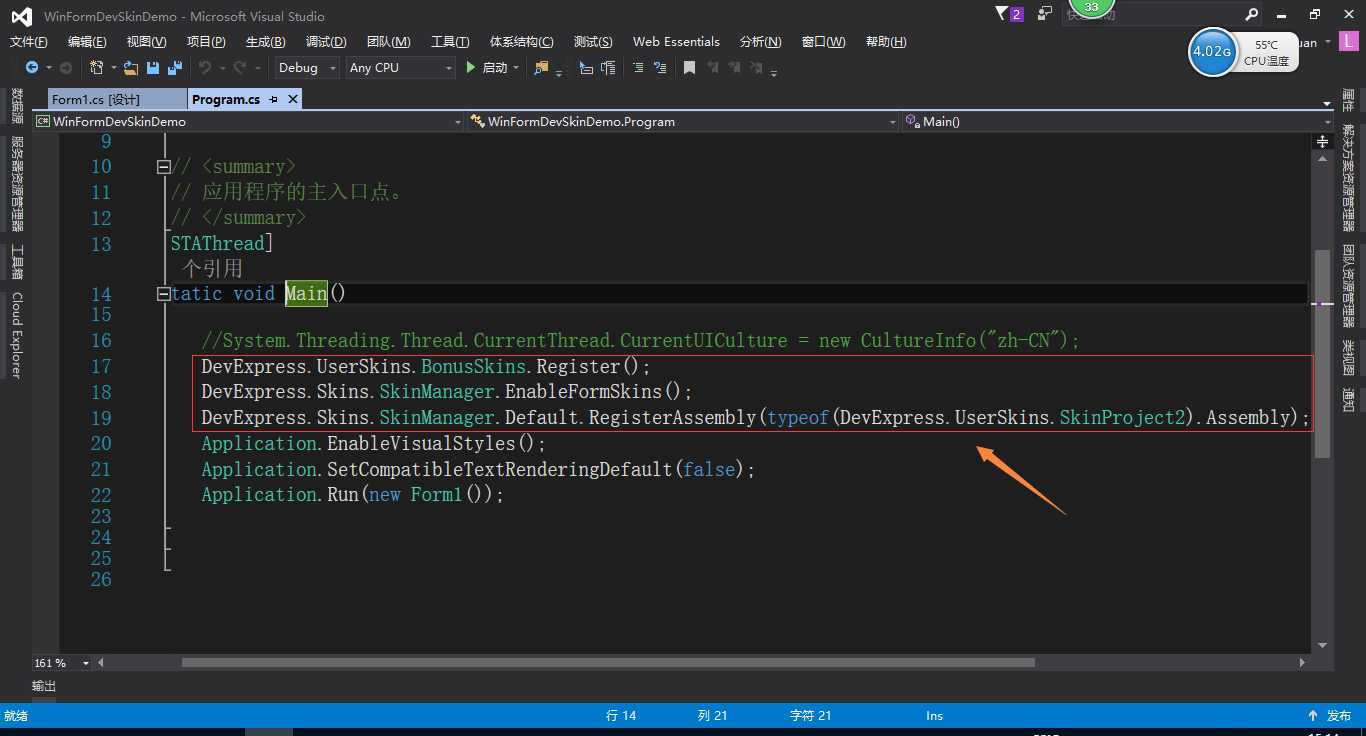This screenshot has height=736, width=1366.
Task: Open the Cloud Explorer side tab
Action: (x=16, y=335)
